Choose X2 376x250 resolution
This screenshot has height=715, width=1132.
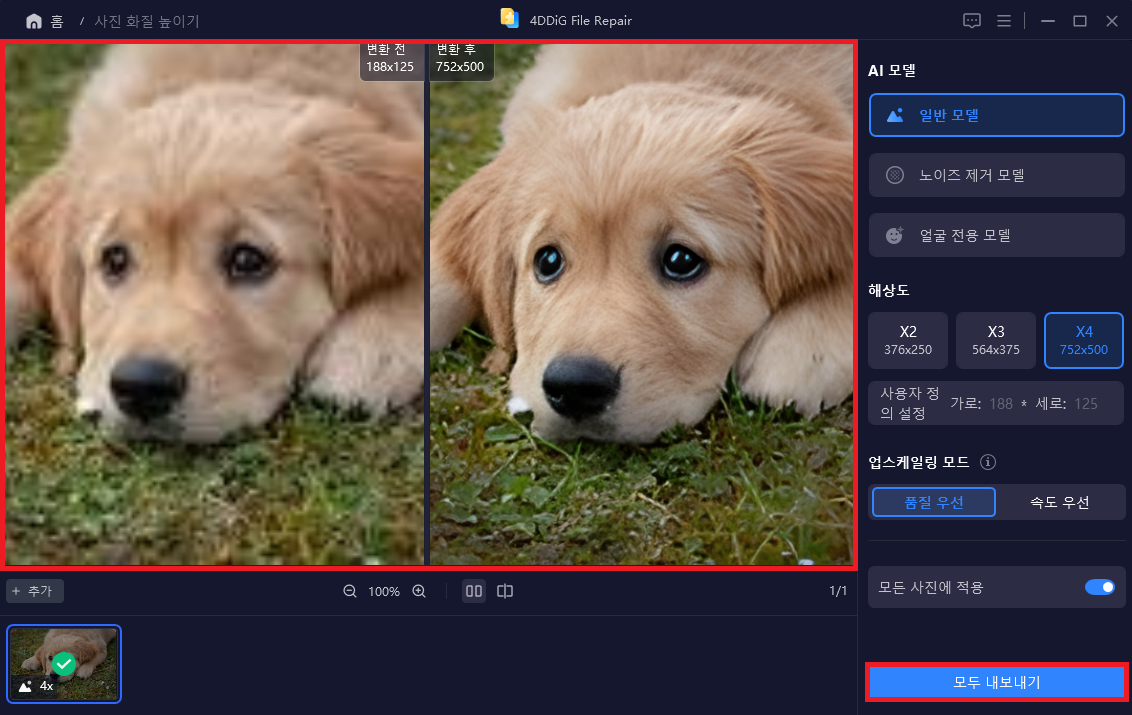[x=907, y=340]
